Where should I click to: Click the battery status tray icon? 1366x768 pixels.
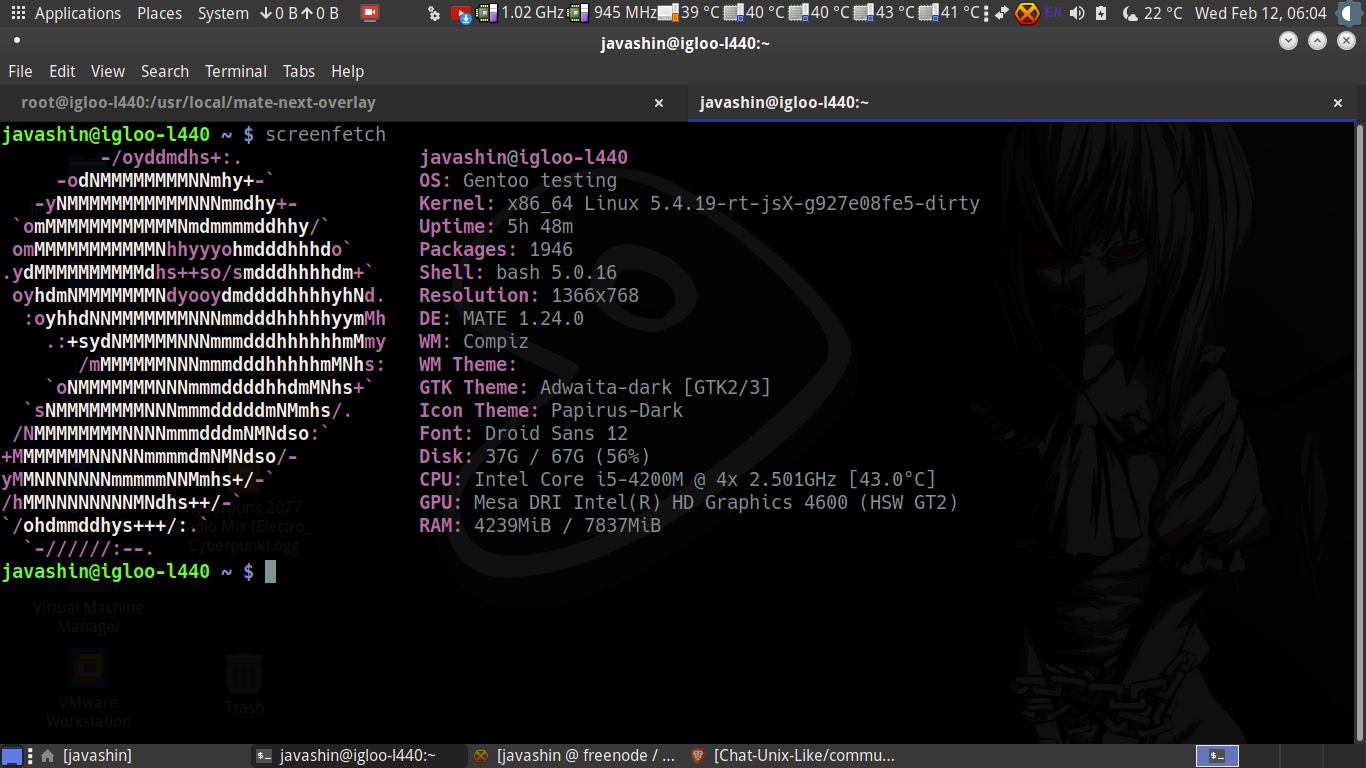[1101, 13]
